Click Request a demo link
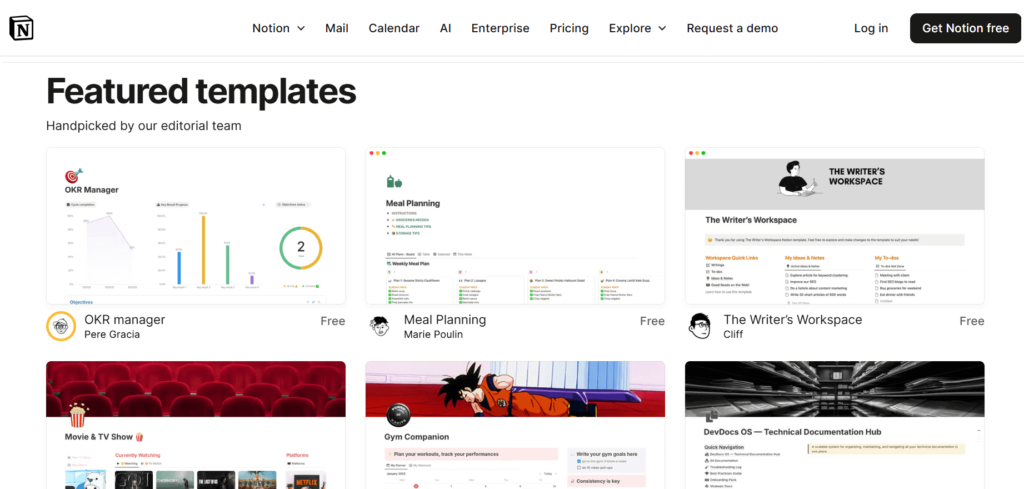The height and width of the screenshot is (489, 1024). point(732,28)
